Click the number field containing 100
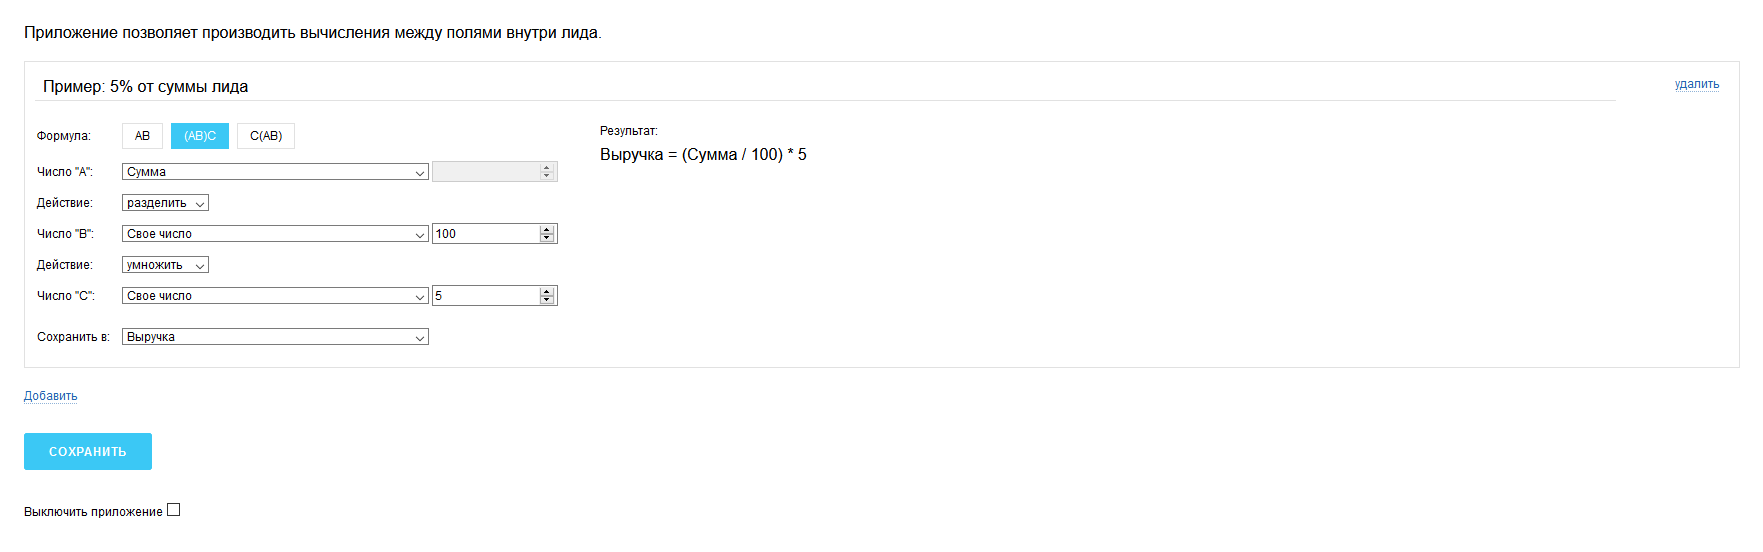The width and height of the screenshot is (1763, 552). 485,234
